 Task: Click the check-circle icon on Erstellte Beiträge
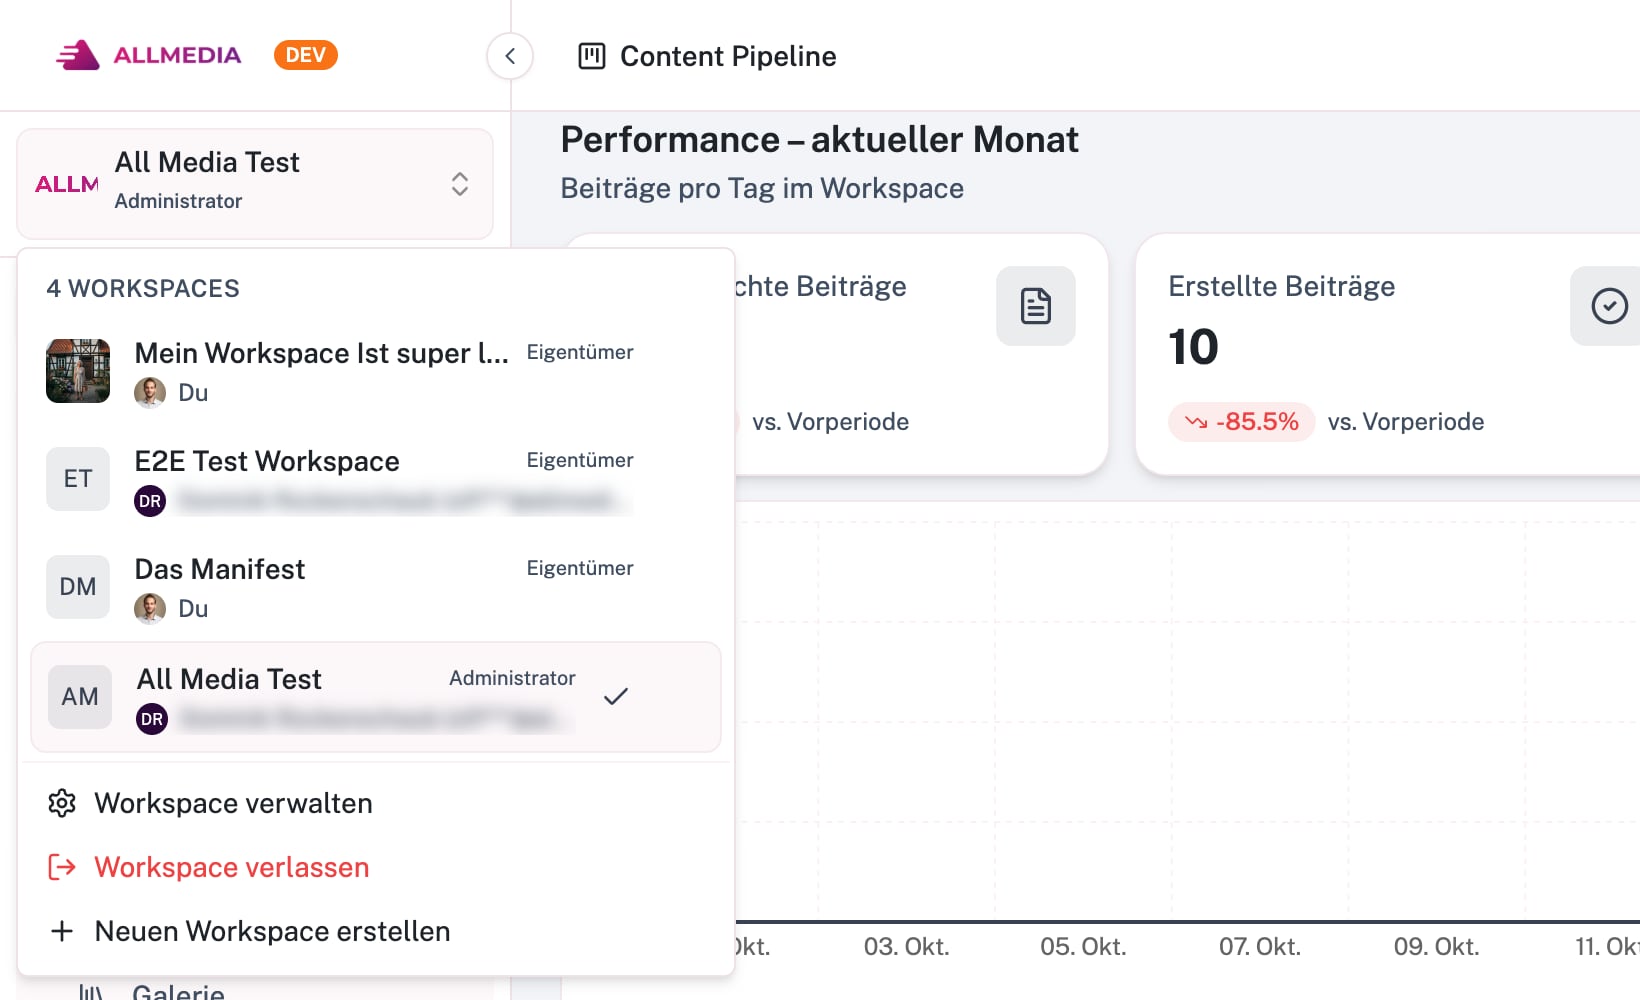(1608, 306)
